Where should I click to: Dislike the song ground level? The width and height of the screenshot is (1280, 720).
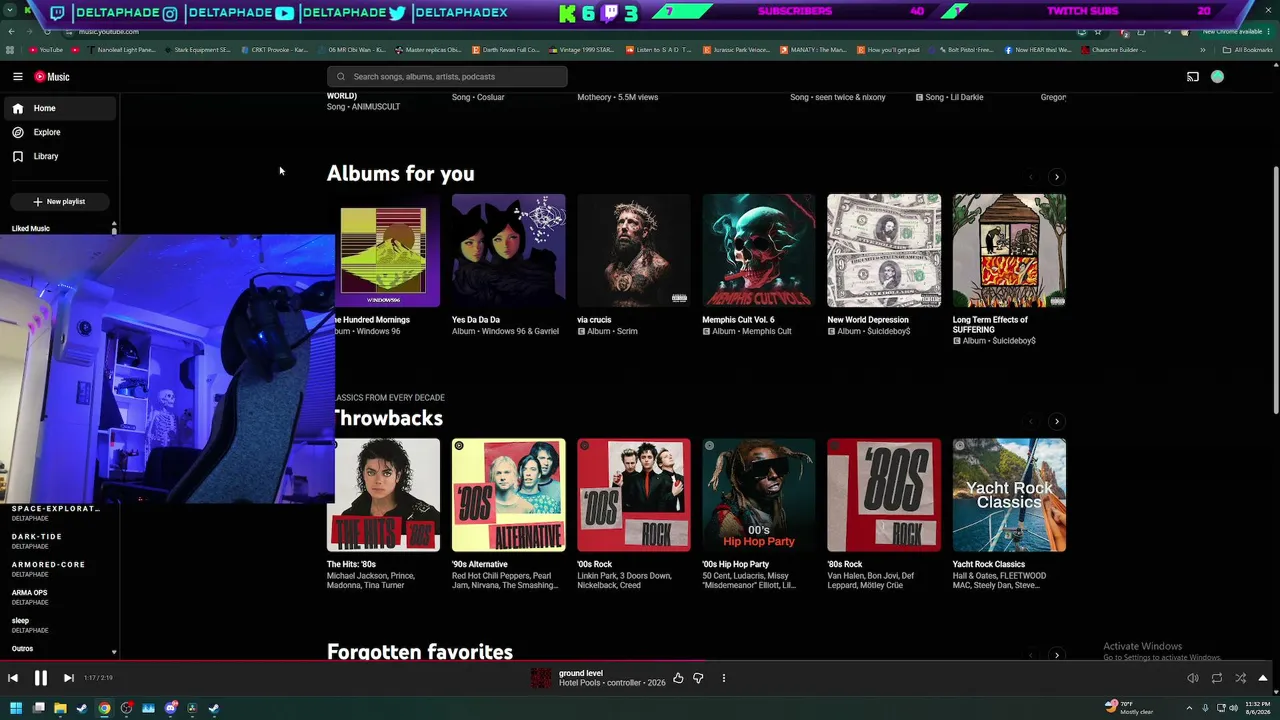tap(698, 678)
